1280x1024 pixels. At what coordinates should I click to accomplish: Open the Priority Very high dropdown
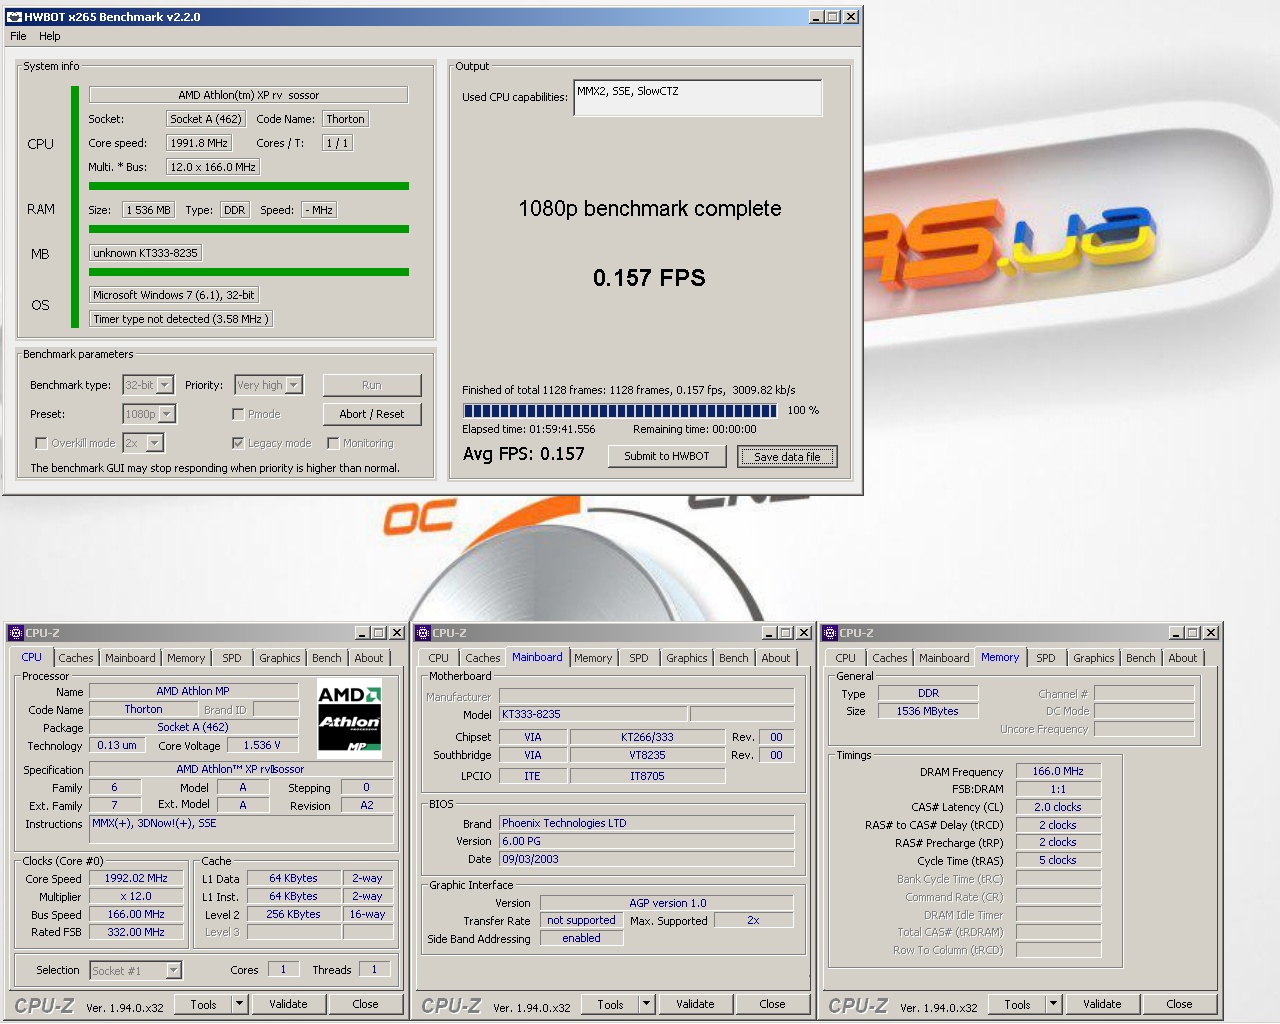point(294,385)
